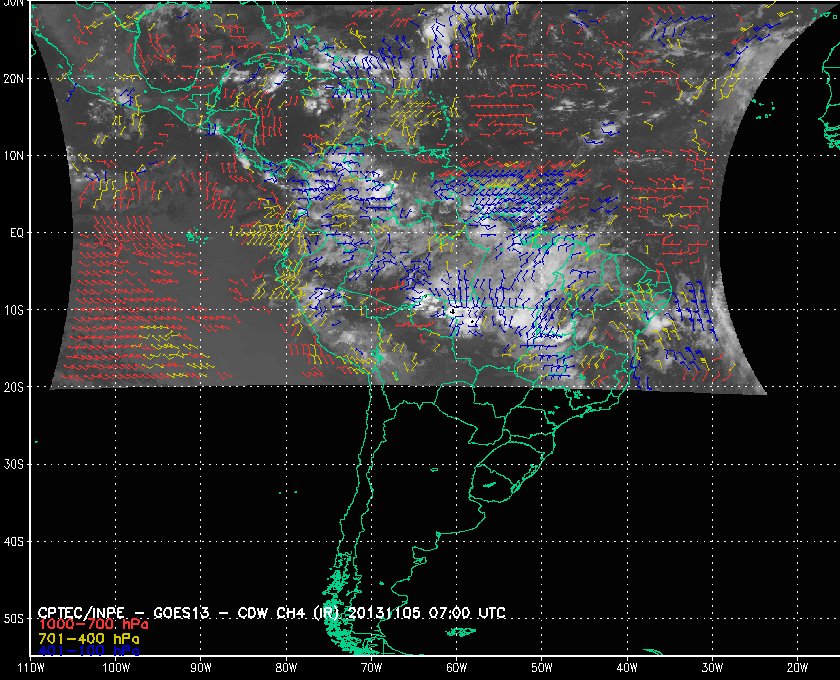Viewport: 840px width, 680px height.
Task: Click the red 1000-700 hPa legend entry
Action: tap(93, 625)
